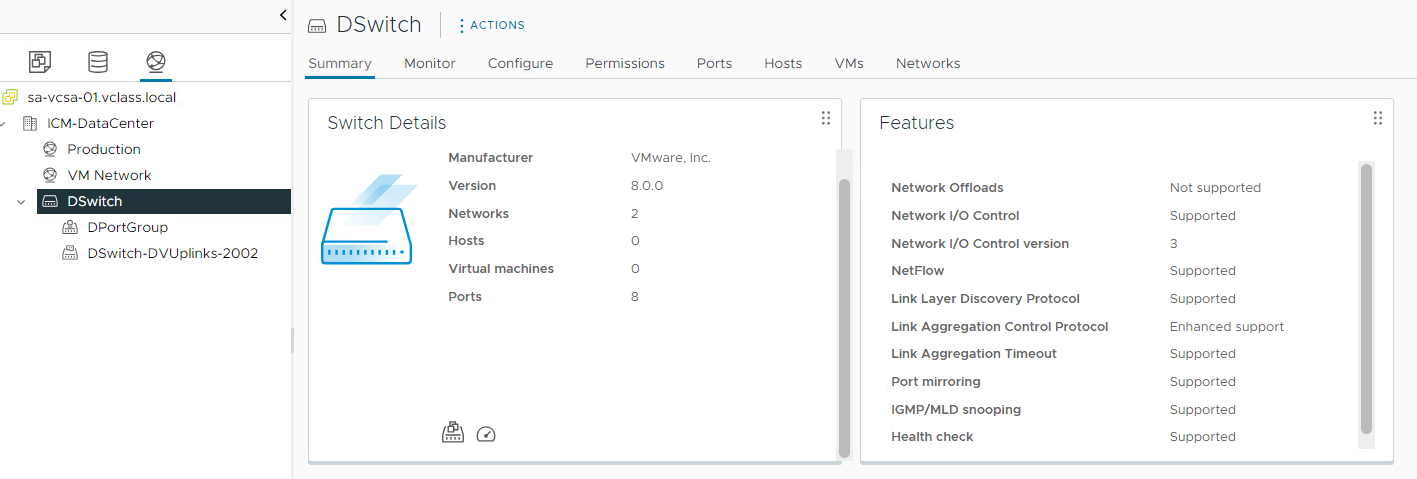Screen dimensions: 1417x479
Task: Open the Storage inventory view icon
Action: click(x=98, y=62)
